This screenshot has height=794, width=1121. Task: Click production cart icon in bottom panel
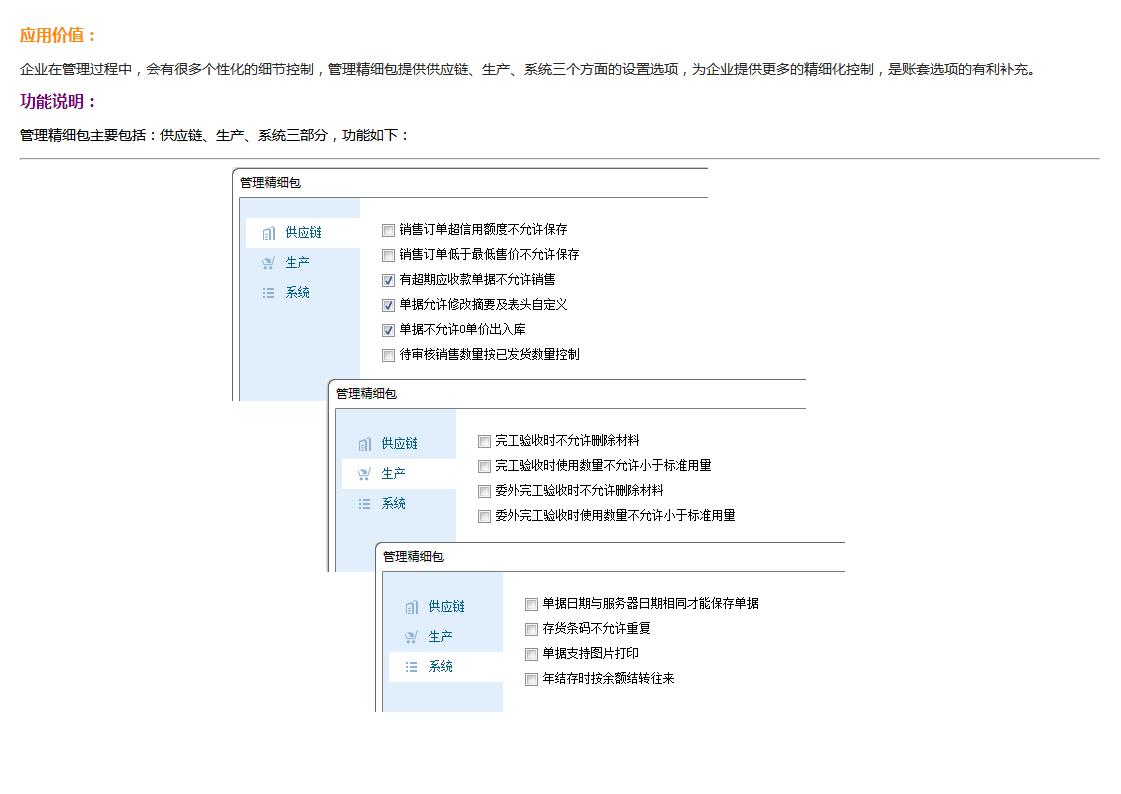click(412, 637)
